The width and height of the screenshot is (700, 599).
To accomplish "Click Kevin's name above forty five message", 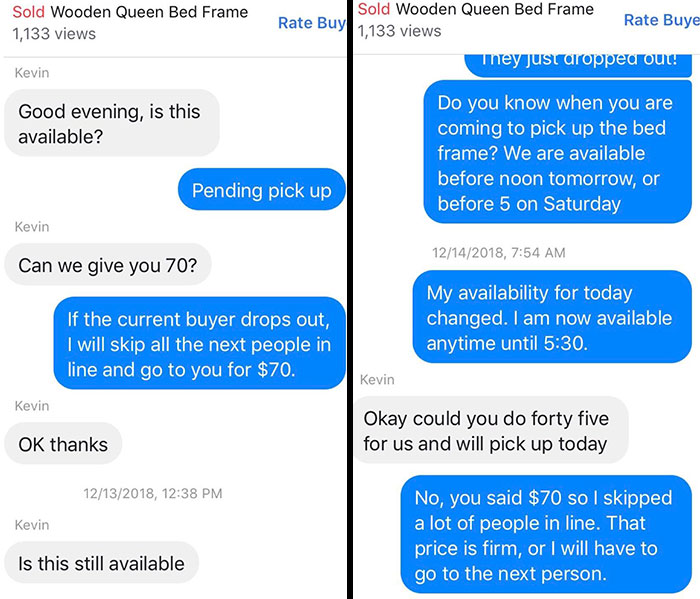I will [x=377, y=380].
